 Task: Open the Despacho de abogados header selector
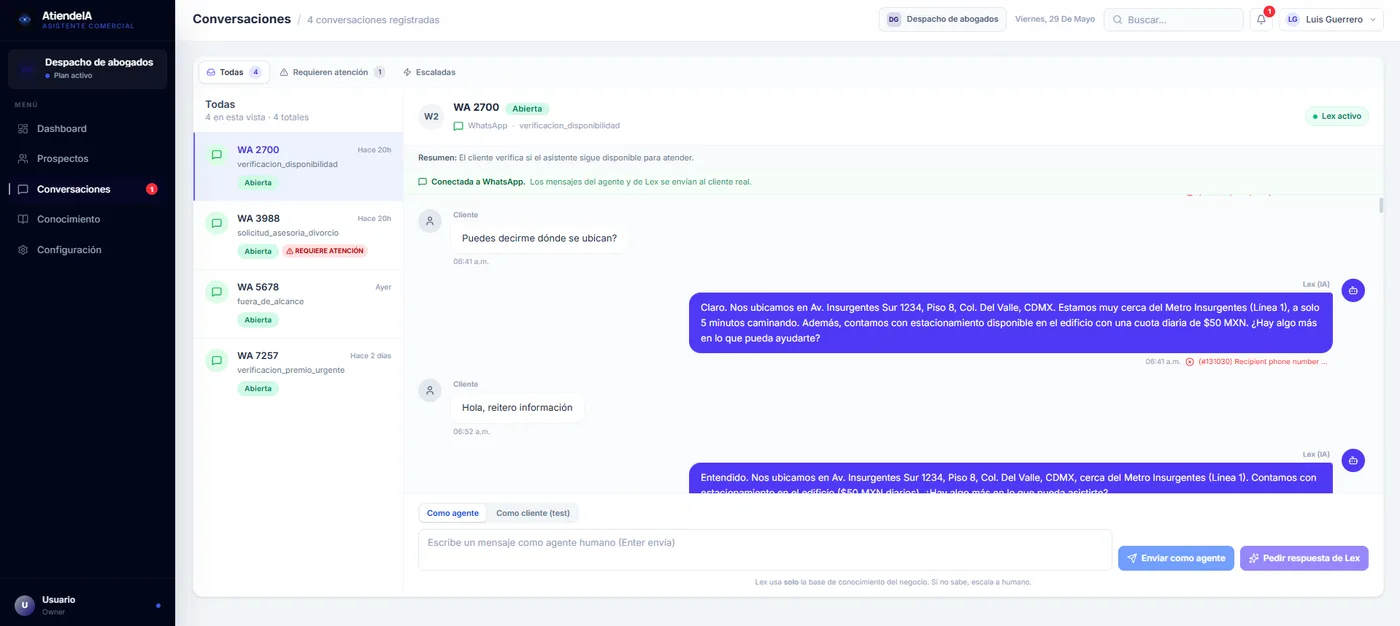pyautogui.click(x=942, y=19)
